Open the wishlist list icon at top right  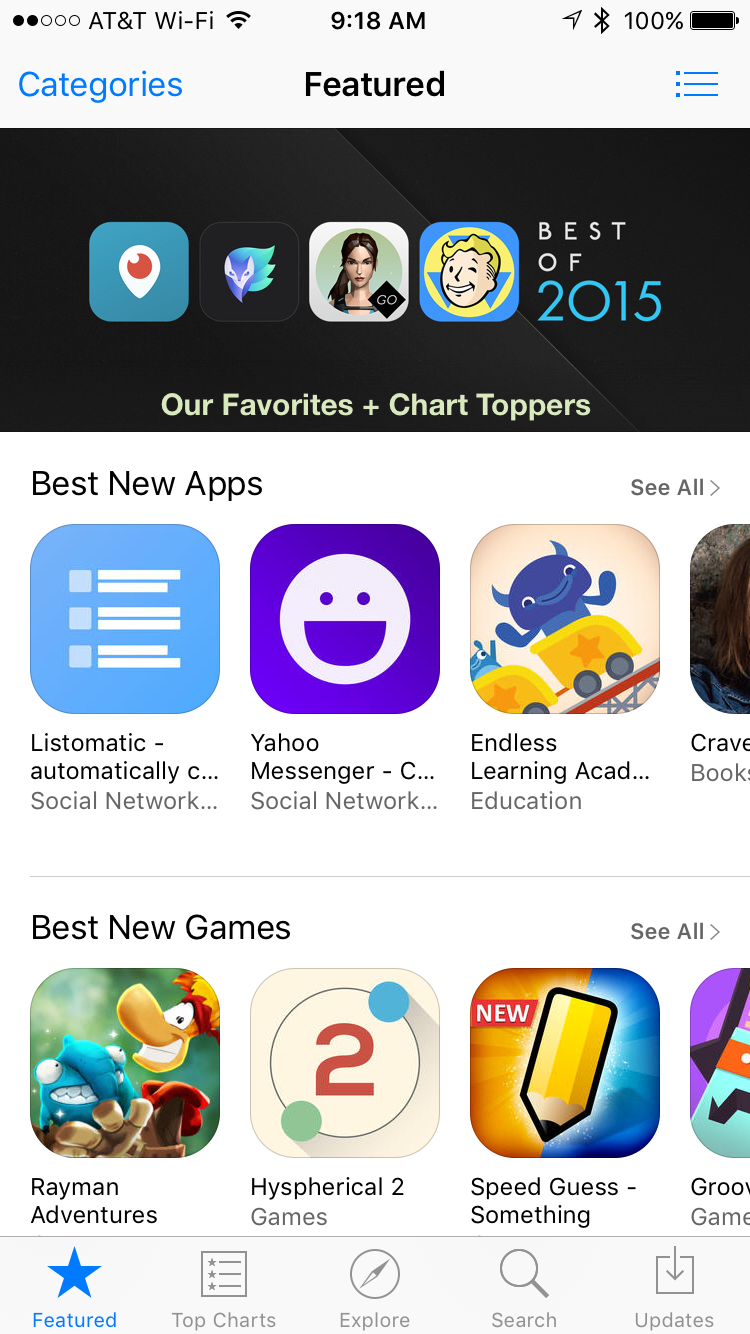click(697, 84)
